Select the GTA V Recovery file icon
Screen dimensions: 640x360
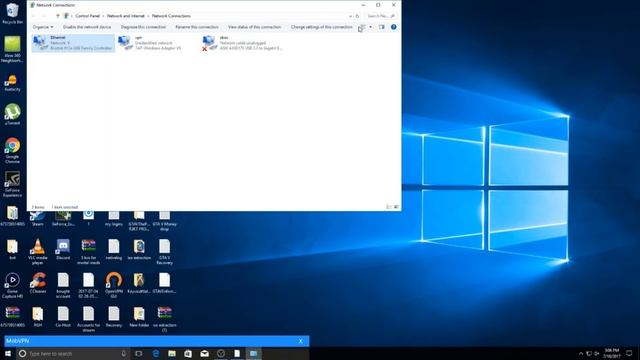(164, 251)
